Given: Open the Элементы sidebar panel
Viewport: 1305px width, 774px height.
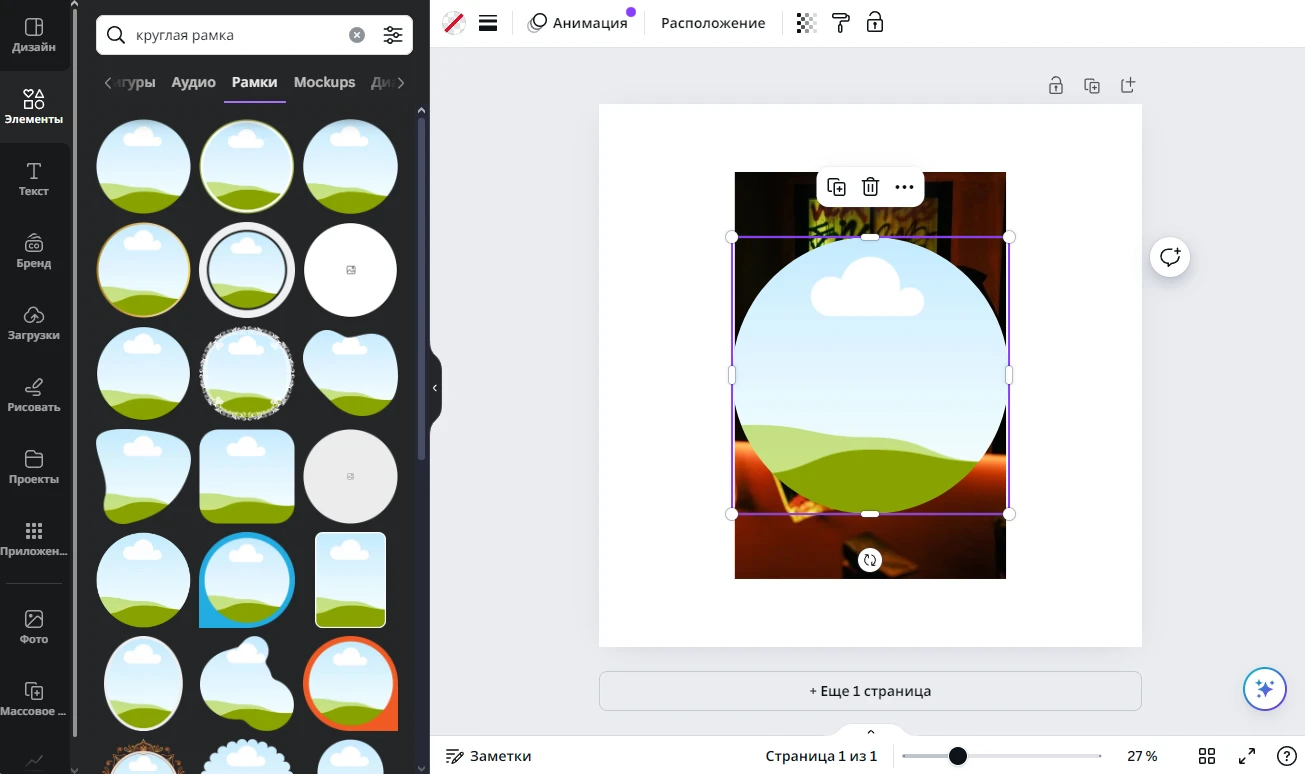Looking at the screenshot, I should point(34,107).
